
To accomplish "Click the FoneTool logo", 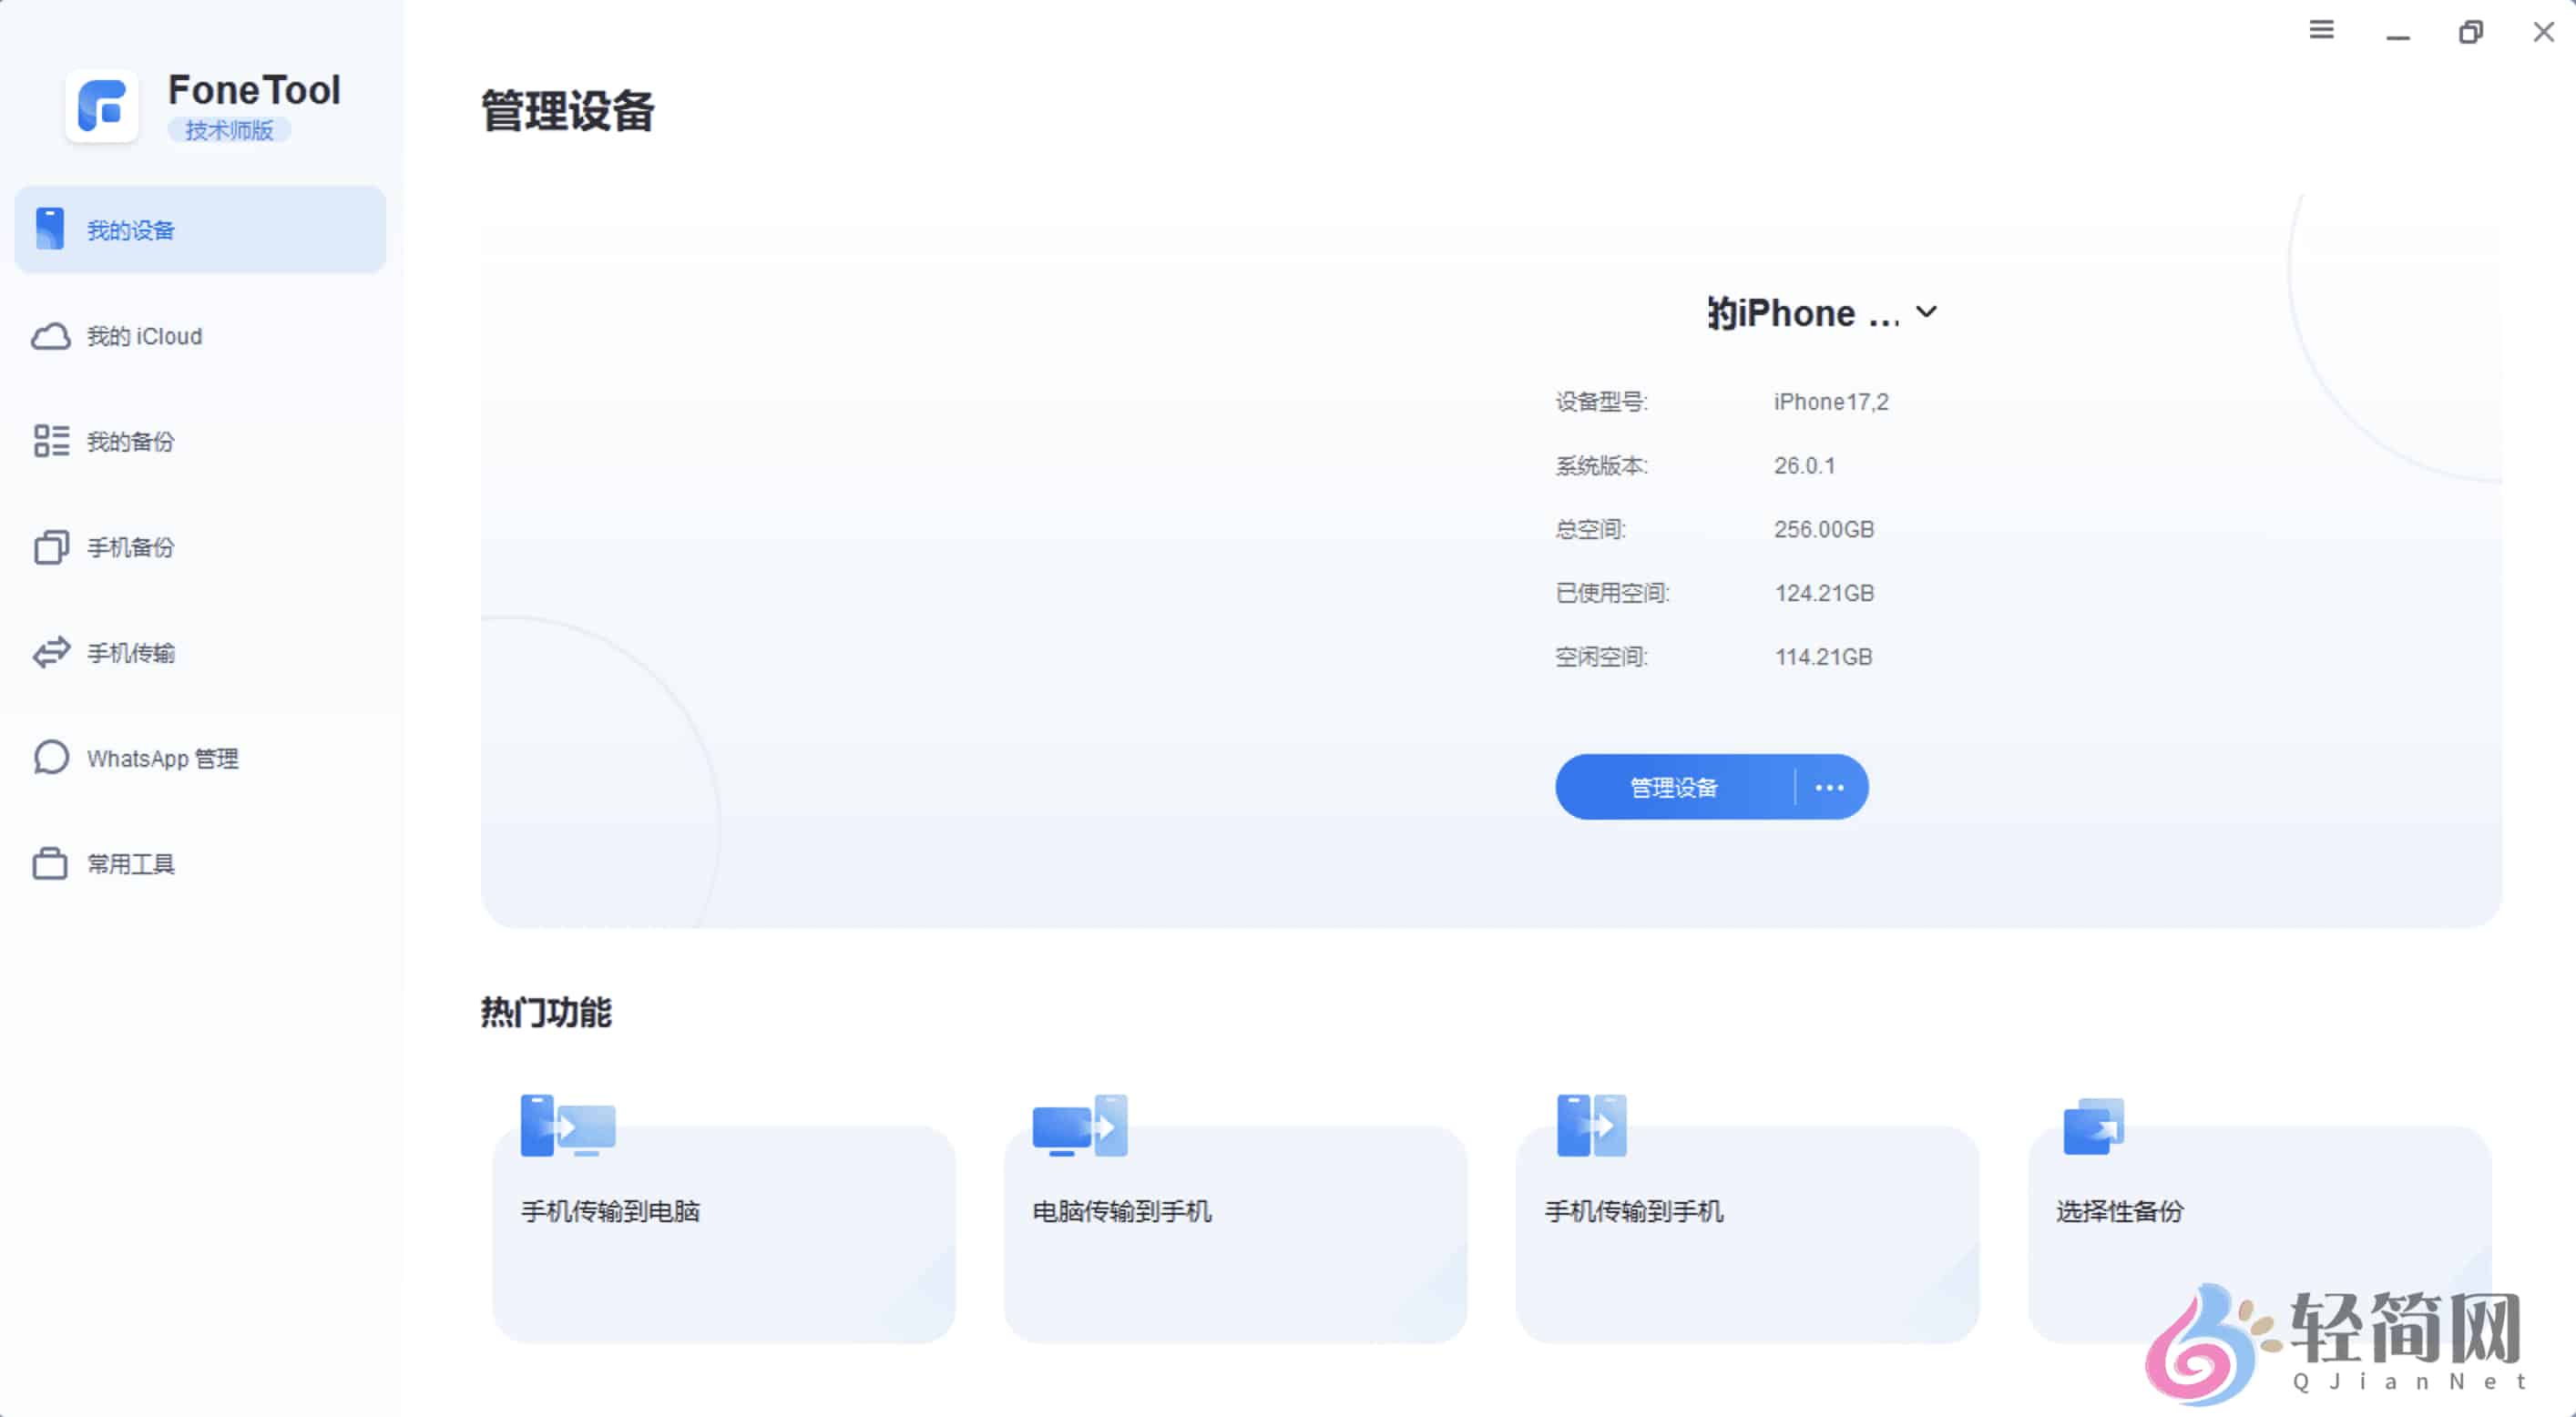I will click(102, 105).
